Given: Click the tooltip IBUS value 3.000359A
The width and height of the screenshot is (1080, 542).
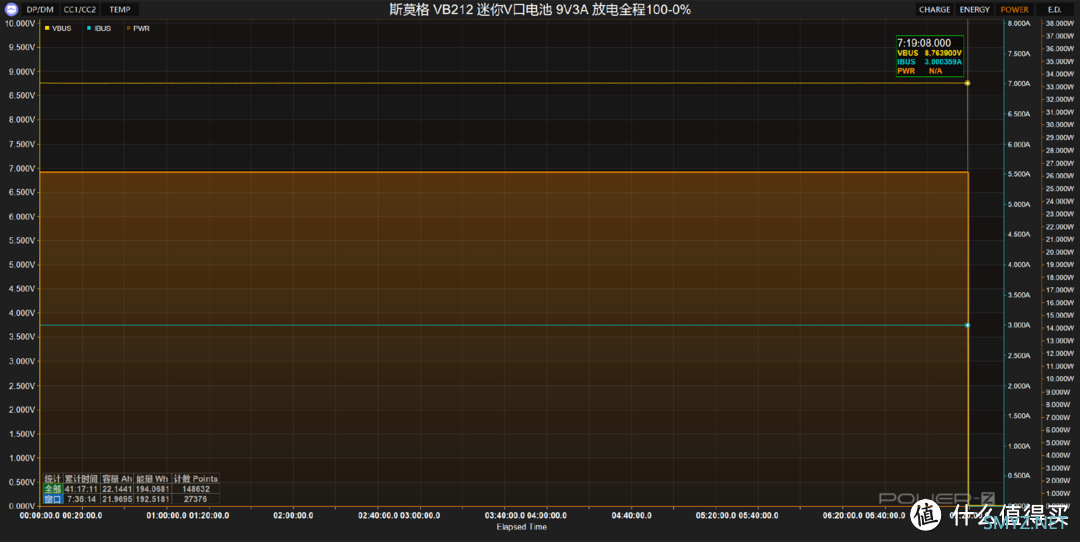Looking at the screenshot, I should [943, 62].
